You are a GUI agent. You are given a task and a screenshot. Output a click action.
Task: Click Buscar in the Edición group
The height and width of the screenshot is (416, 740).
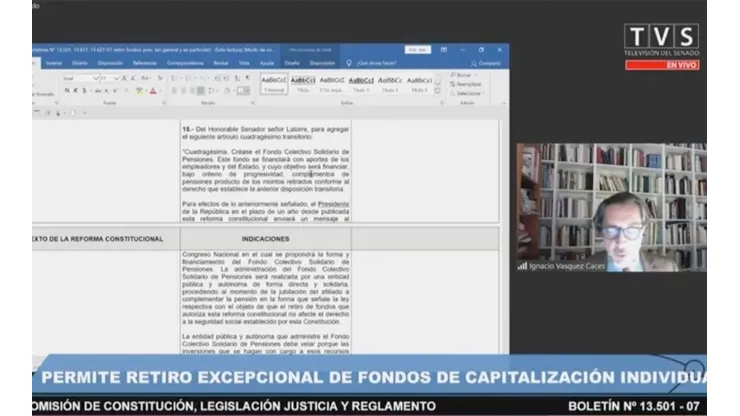pos(463,75)
